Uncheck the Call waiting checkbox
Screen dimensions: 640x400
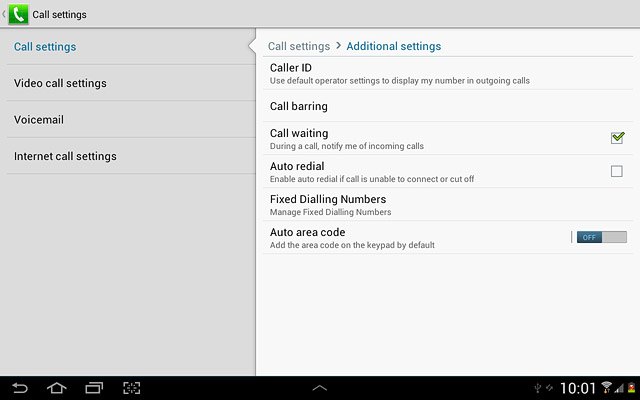coord(617,138)
